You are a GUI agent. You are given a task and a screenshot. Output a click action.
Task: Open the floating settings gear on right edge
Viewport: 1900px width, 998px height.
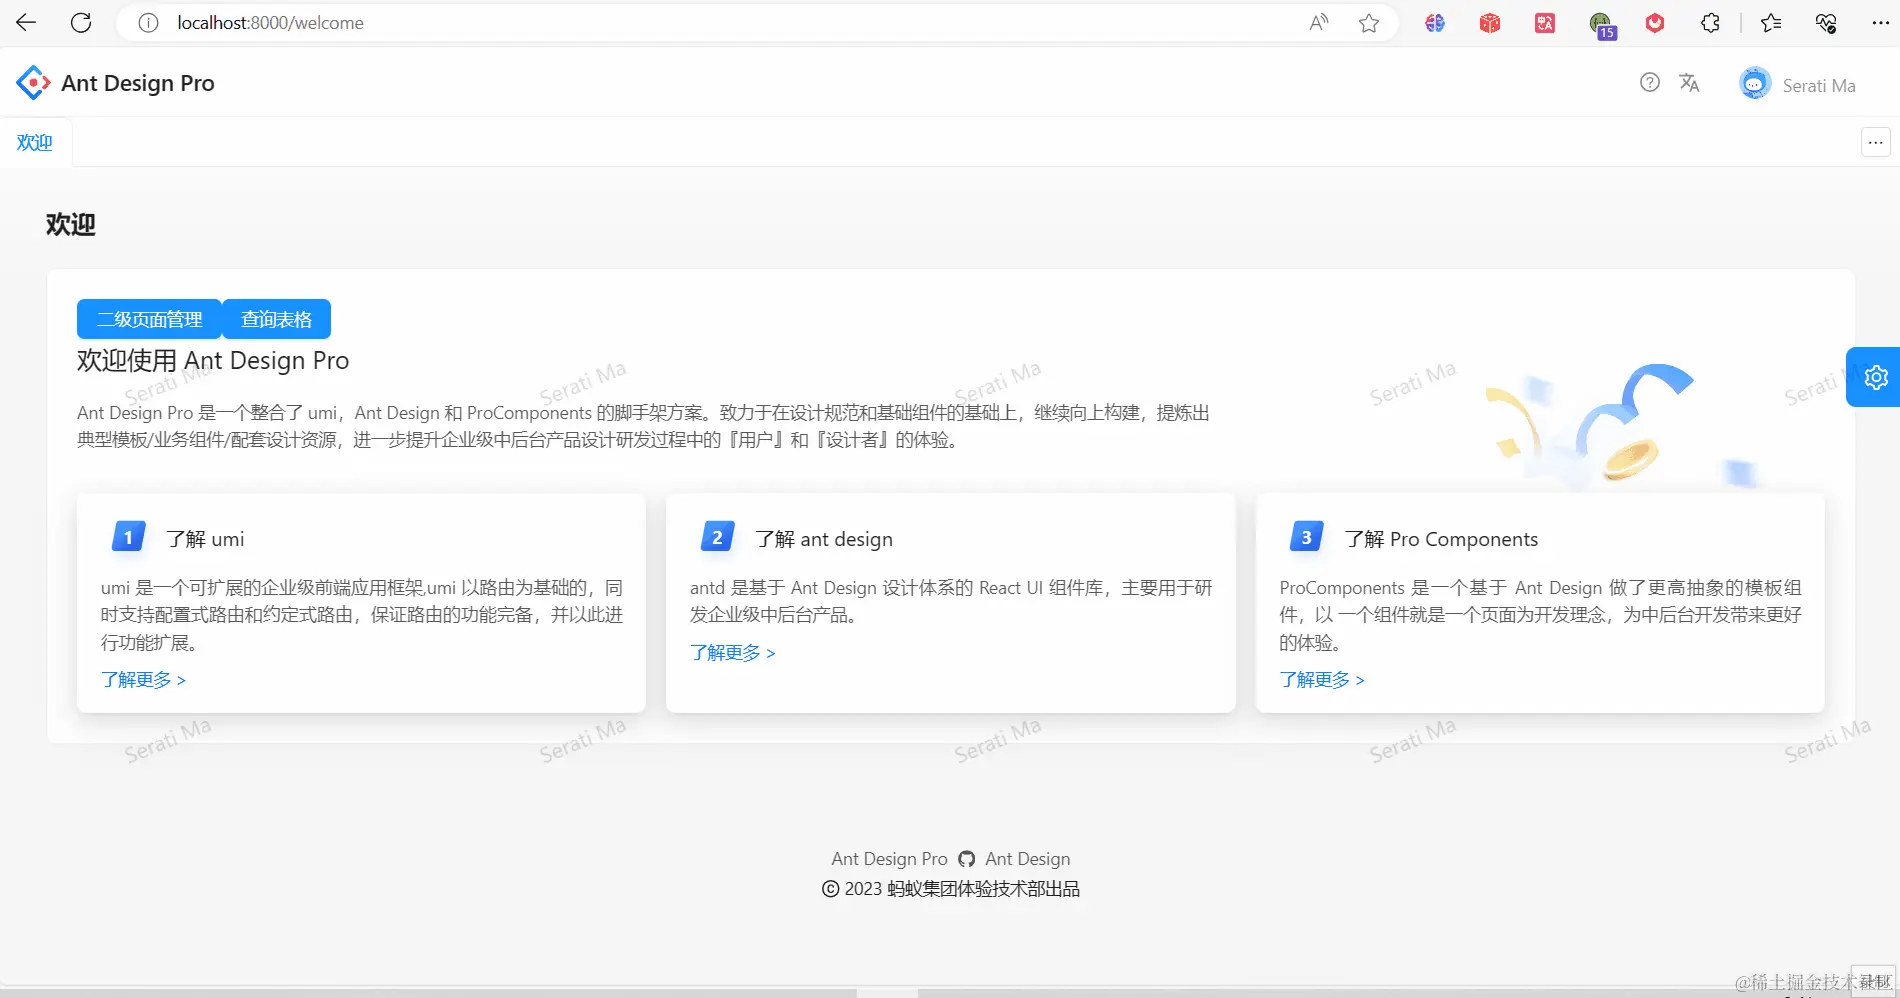click(x=1875, y=376)
